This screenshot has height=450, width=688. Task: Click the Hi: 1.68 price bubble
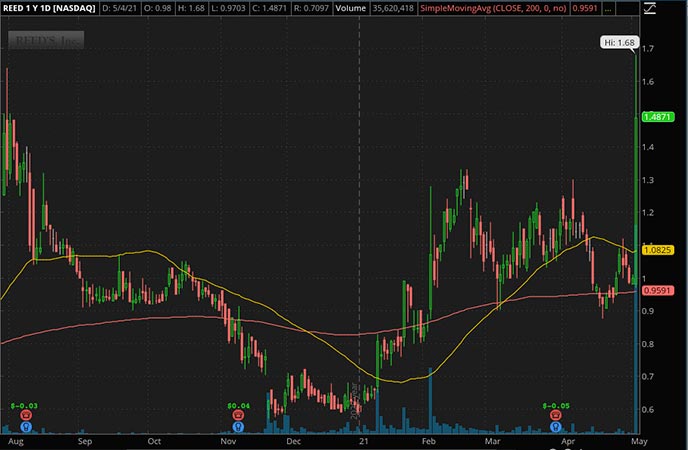[x=615, y=42]
